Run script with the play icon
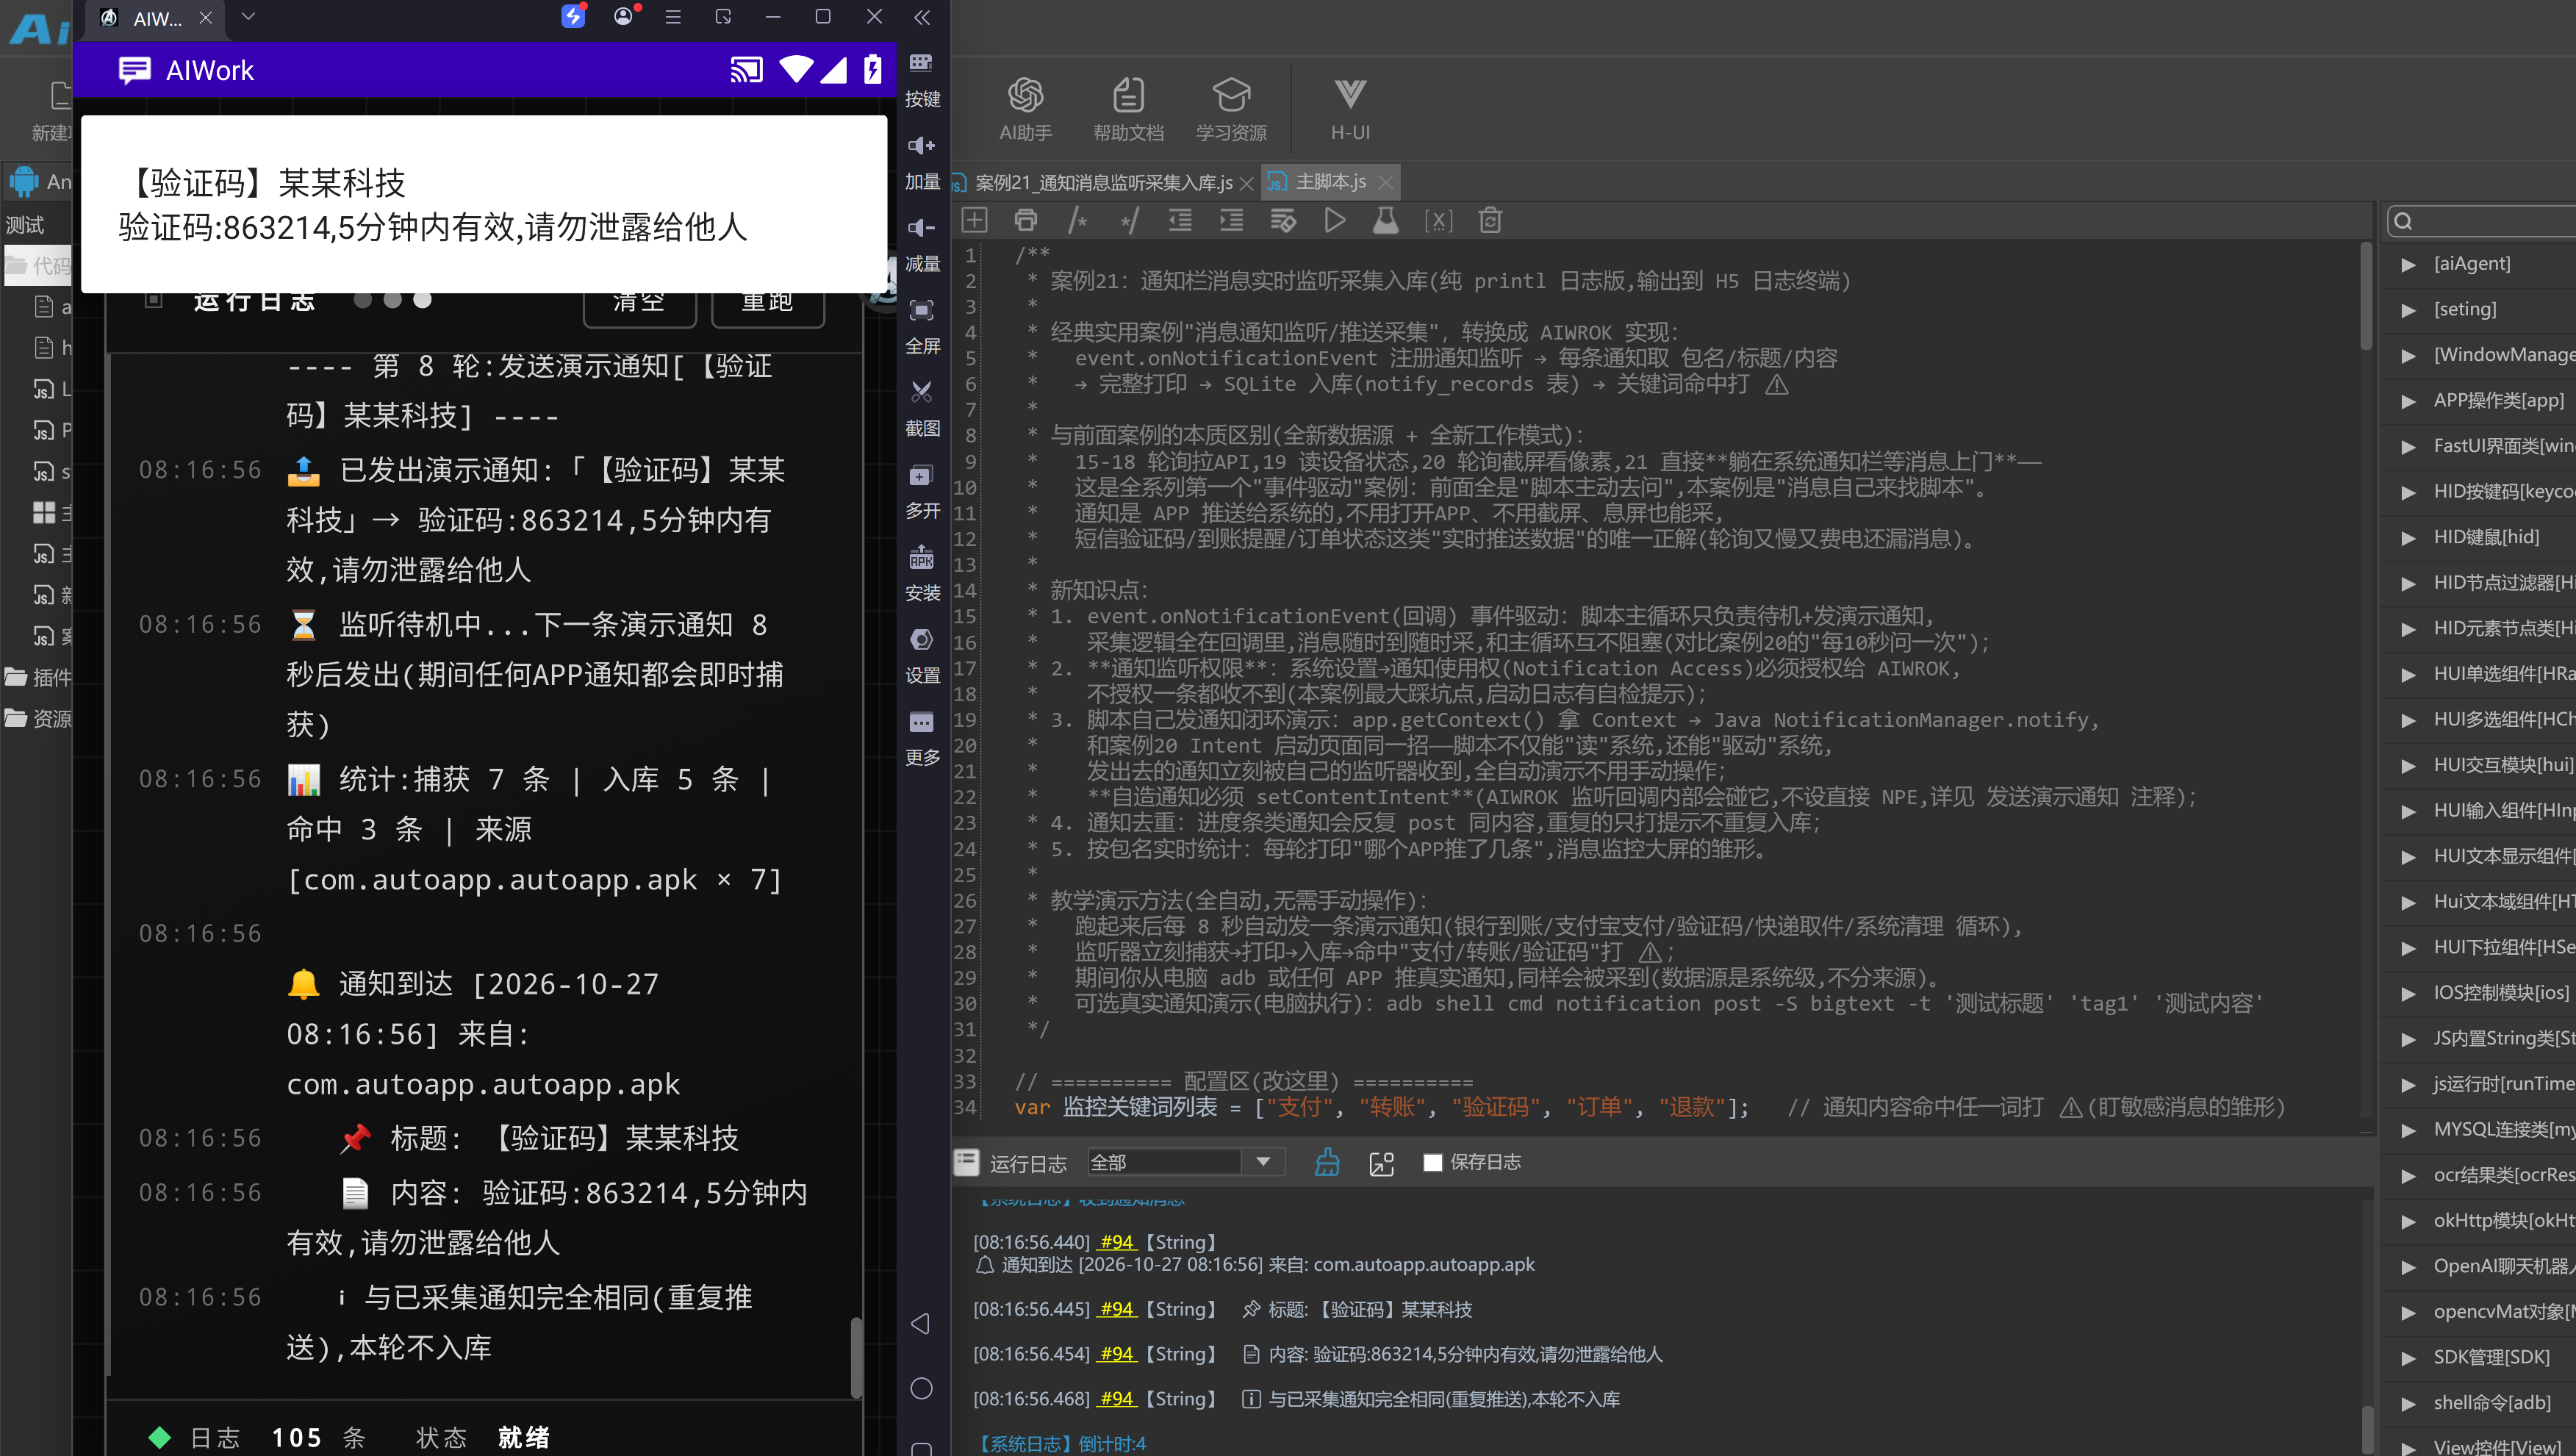The height and width of the screenshot is (1456, 2576). (1334, 220)
